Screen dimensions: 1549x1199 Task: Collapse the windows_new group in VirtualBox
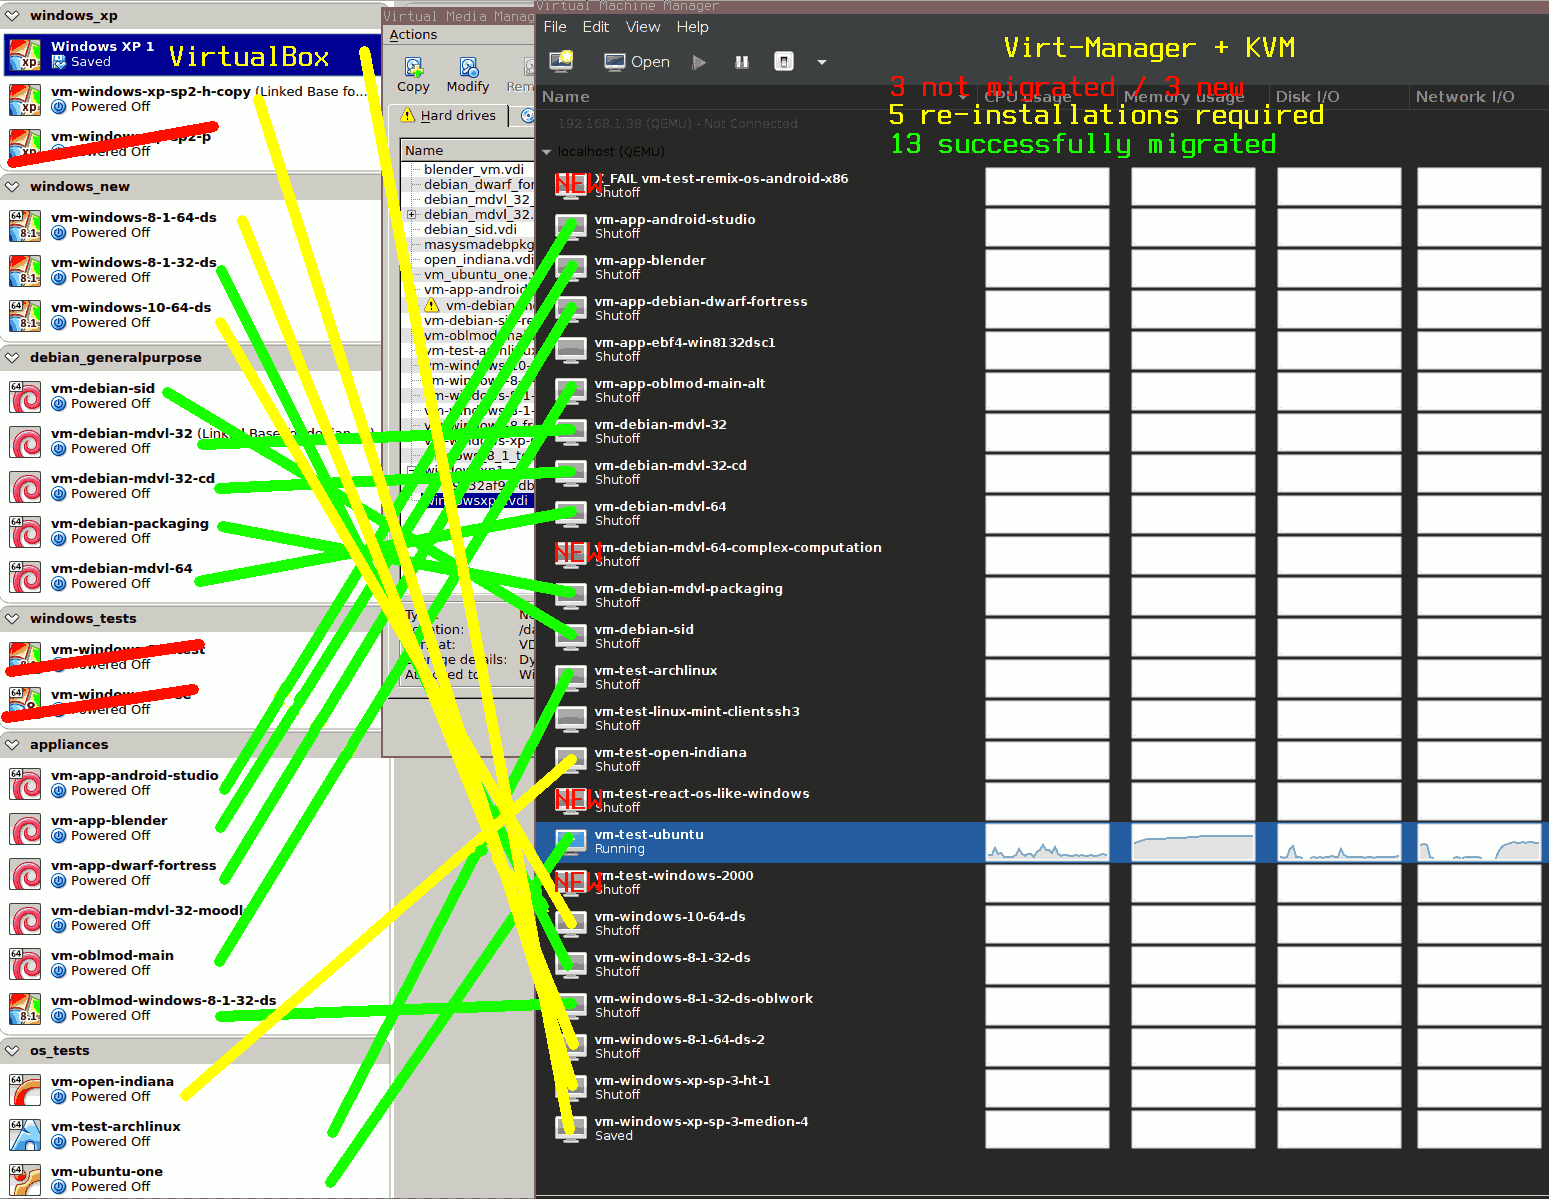13,187
